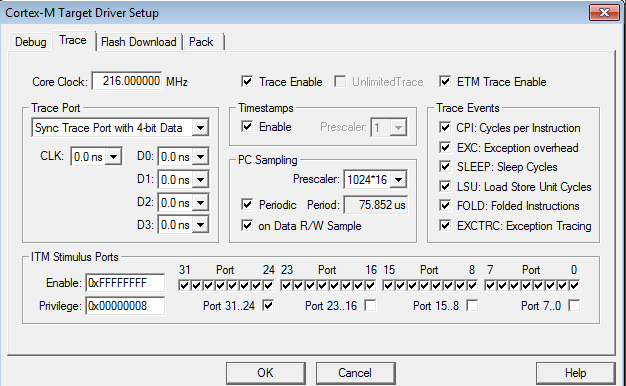Toggle Port 31..24 privilege checkbox
Image resolution: width=626 pixels, height=386 pixels.
[268, 306]
